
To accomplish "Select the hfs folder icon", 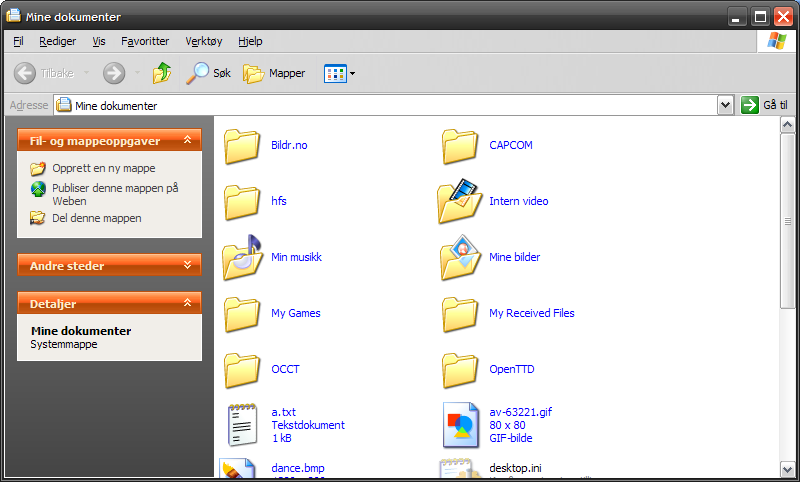I will [x=242, y=202].
